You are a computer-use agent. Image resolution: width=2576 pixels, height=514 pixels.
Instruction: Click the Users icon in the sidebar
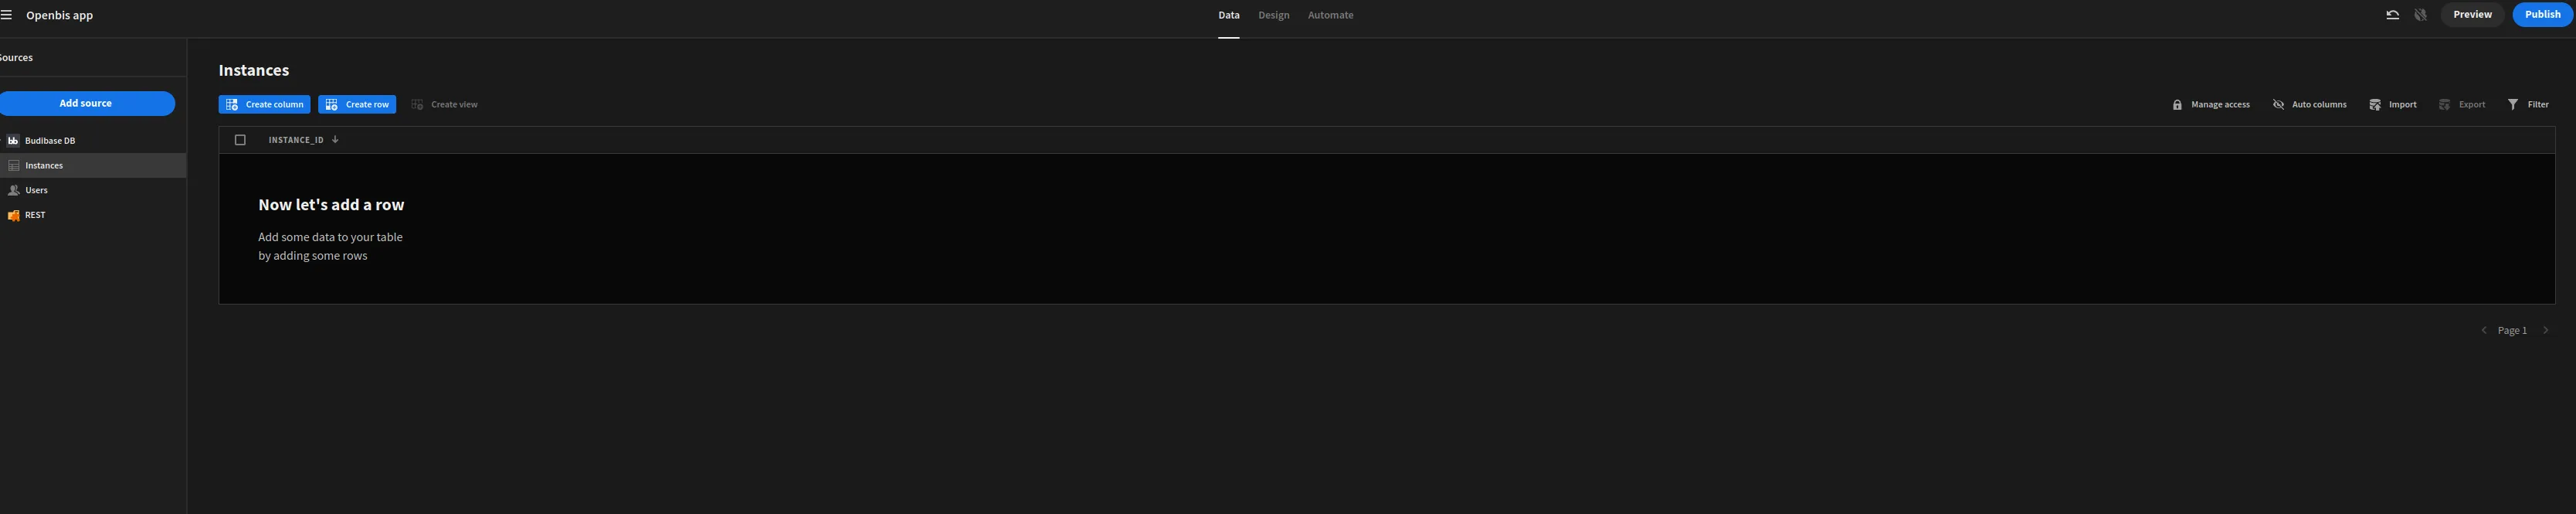[x=14, y=190]
